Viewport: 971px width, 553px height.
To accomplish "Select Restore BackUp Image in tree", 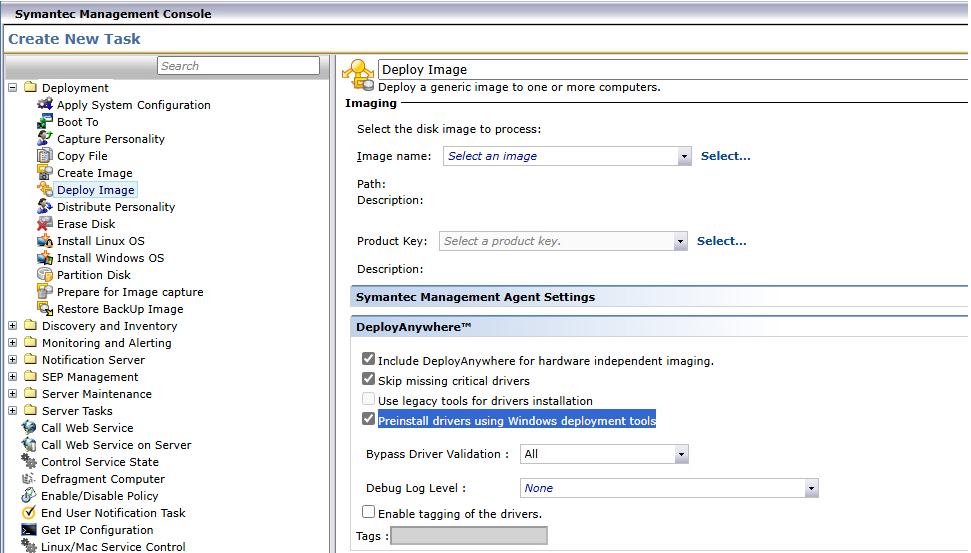I will (x=120, y=309).
